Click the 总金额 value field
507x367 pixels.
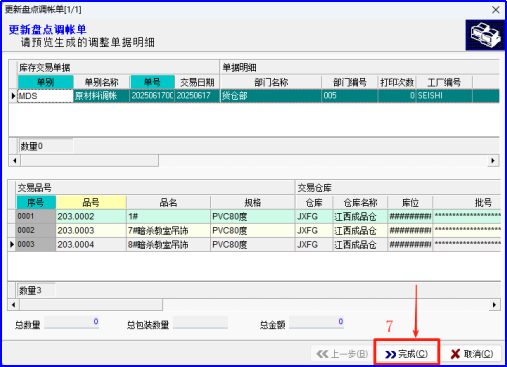coord(316,322)
